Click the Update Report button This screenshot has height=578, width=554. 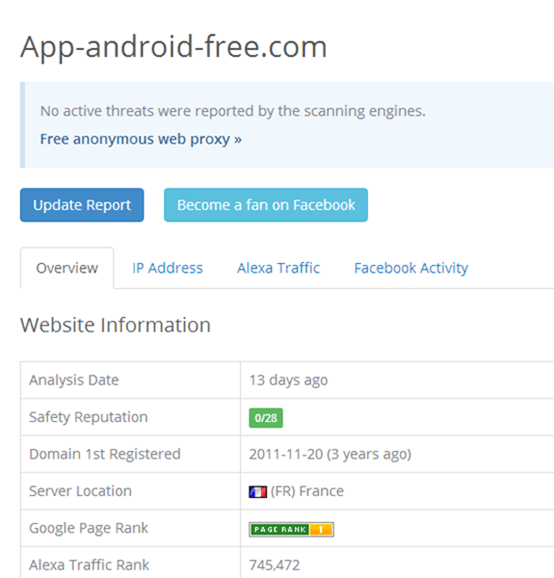pos(82,205)
